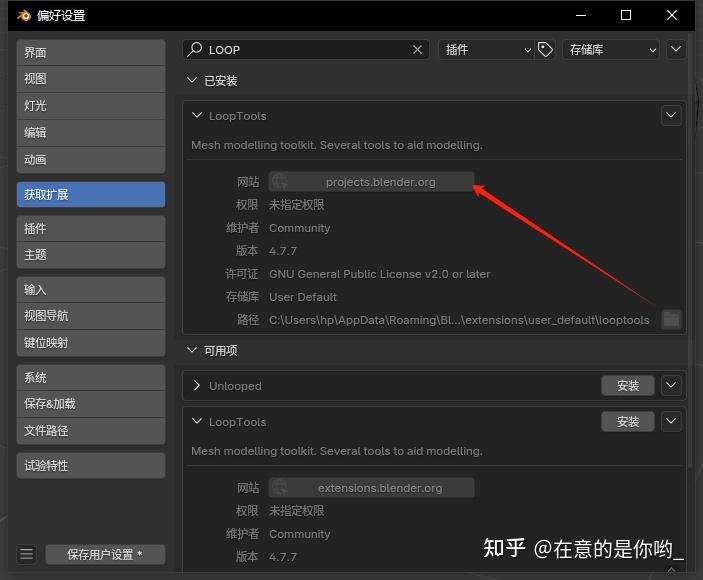This screenshot has height=580, width=703.
Task: Switch to the 文件路径 preferences tab
Action: tap(91, 431)
